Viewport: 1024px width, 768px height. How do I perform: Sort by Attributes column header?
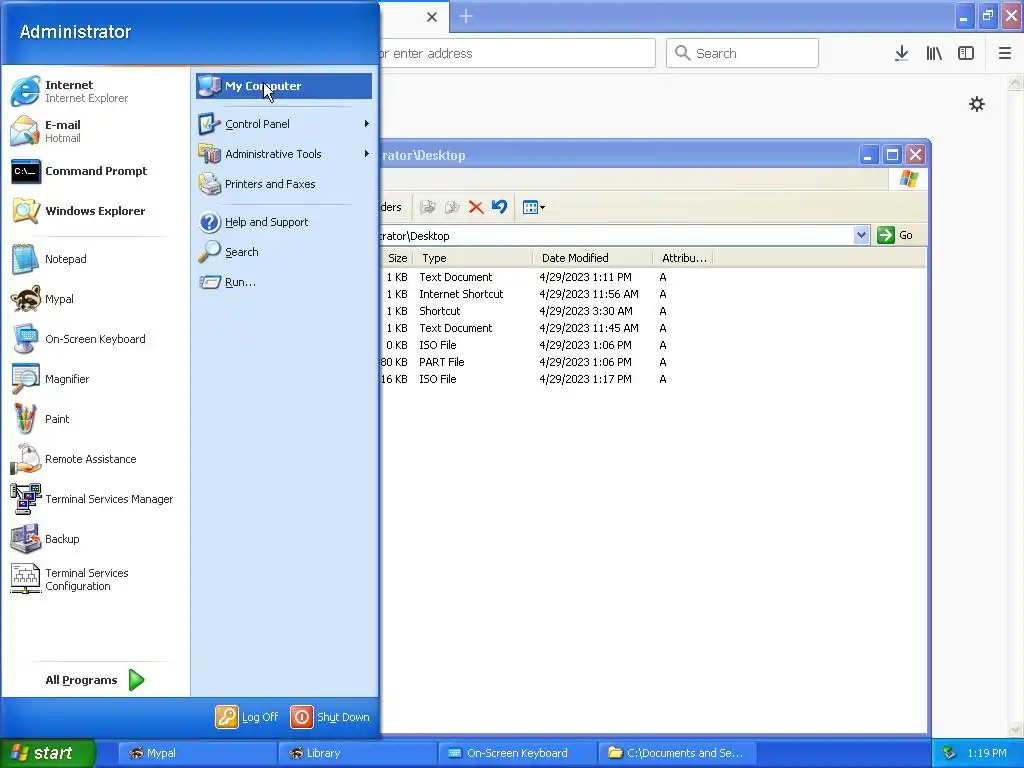[x=682, y=258]
